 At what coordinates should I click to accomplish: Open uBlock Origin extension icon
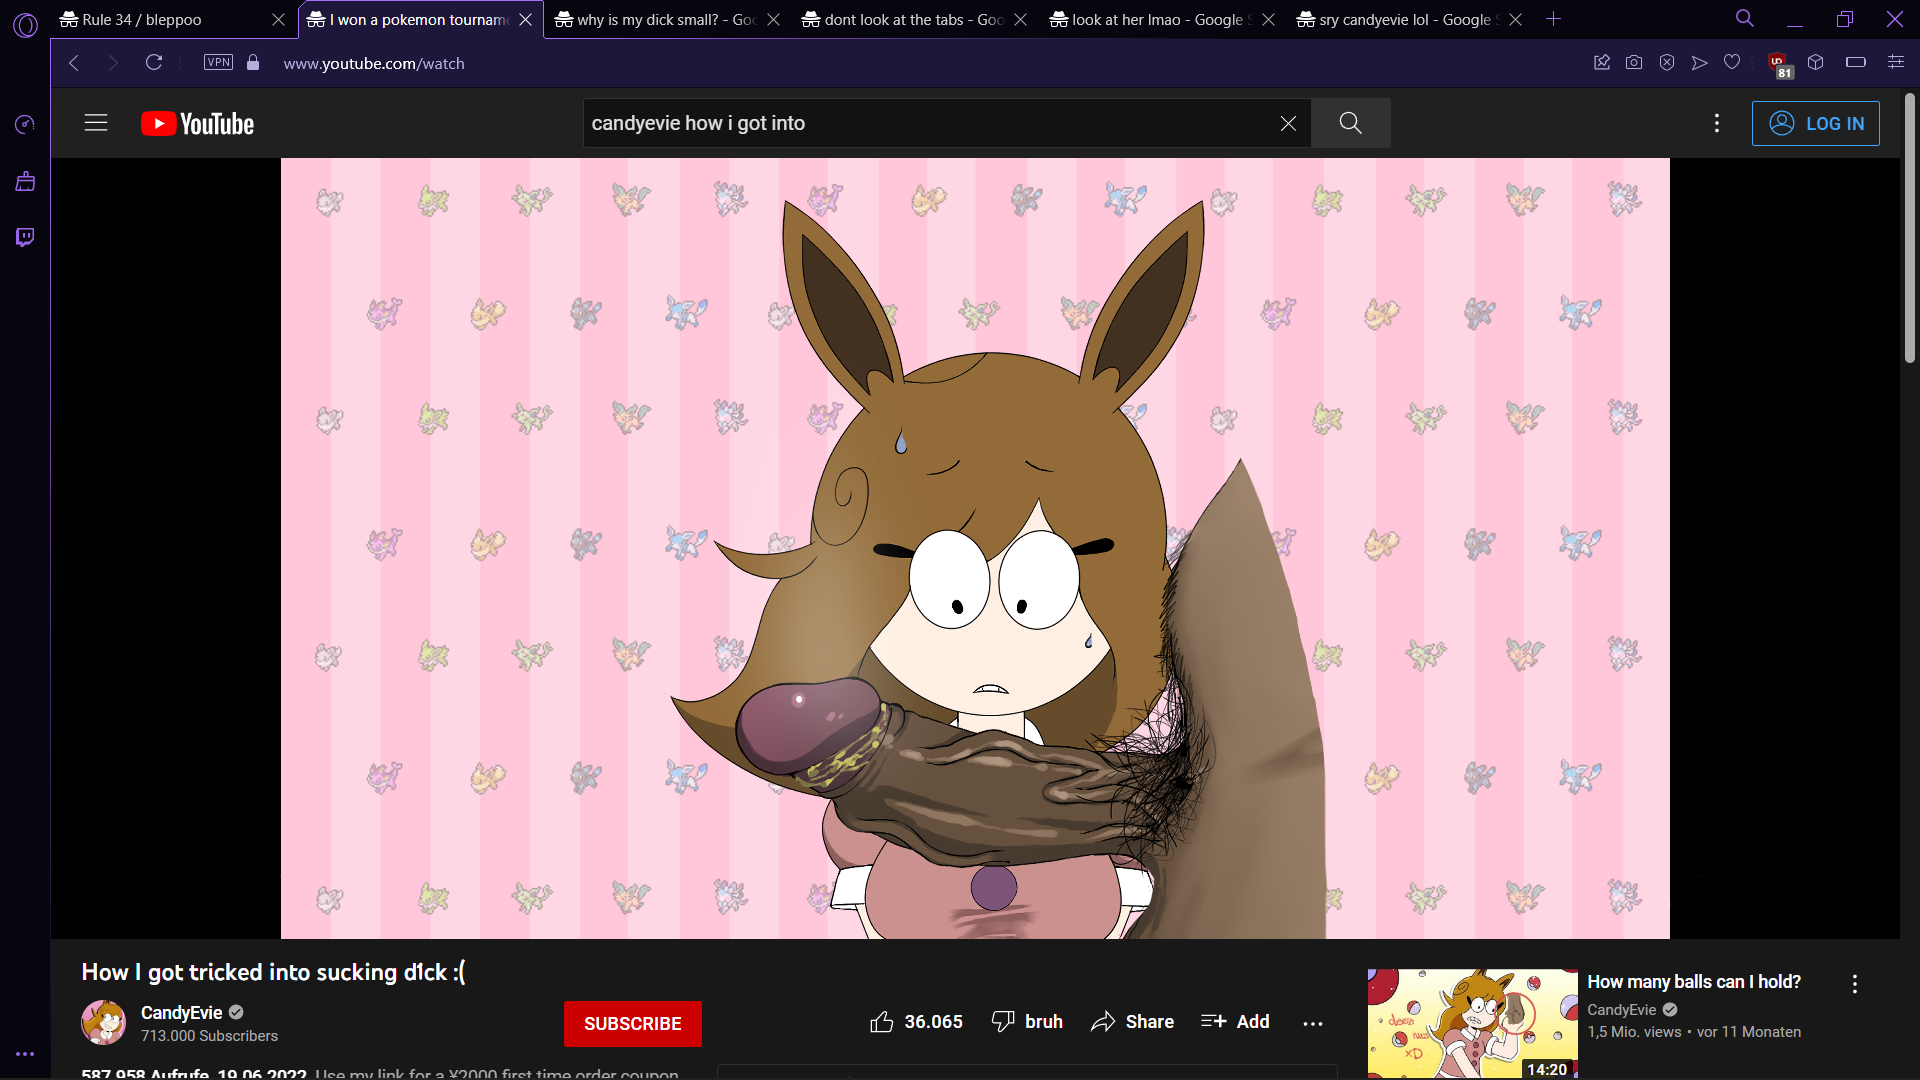pyautogui.click(x=1779, y=64)
